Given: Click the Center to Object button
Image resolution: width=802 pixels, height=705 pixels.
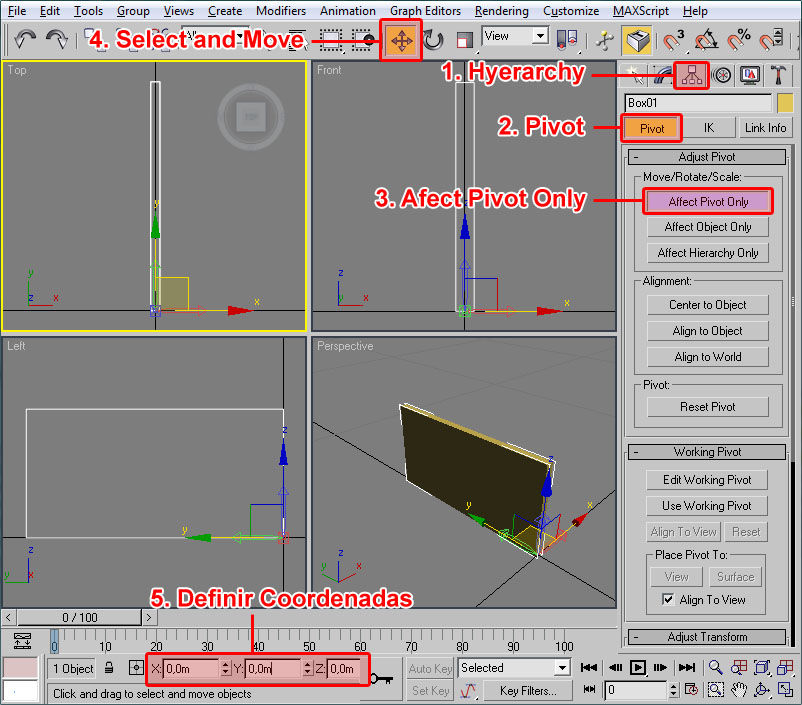Looking at the screenshot, I should coord(708,305).
